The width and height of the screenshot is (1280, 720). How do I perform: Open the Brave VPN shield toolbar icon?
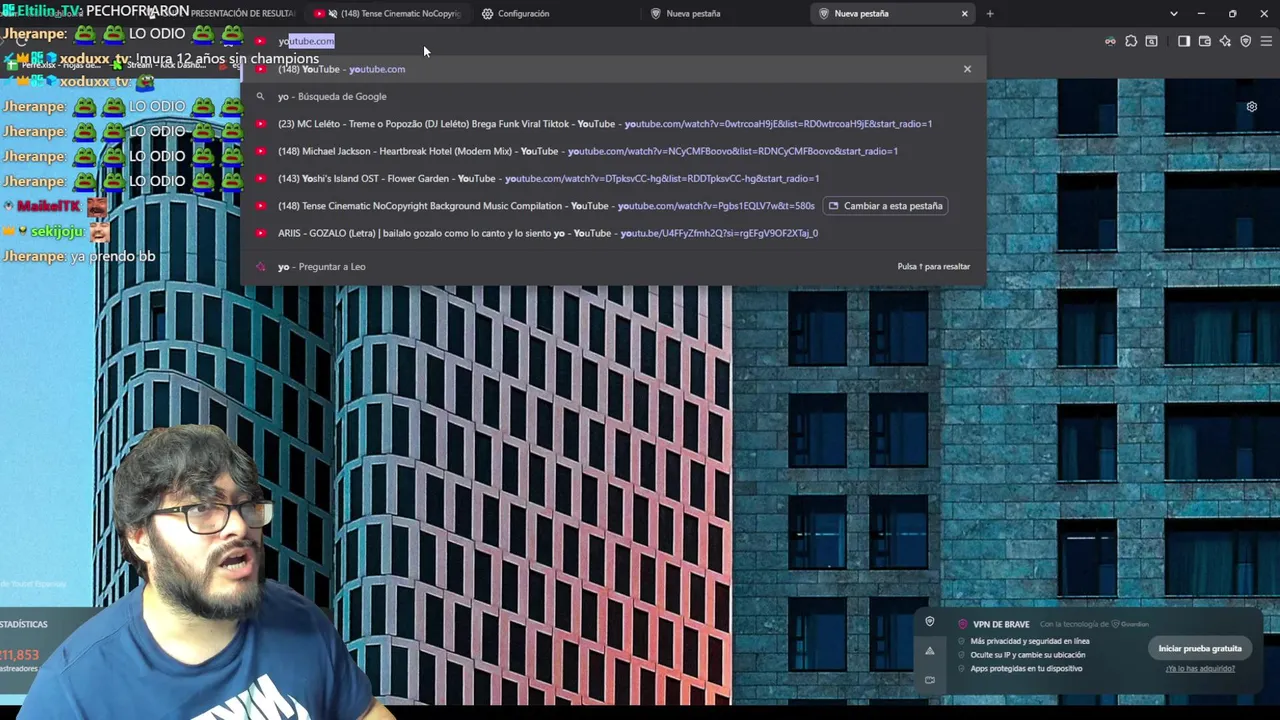(1246, 41)
